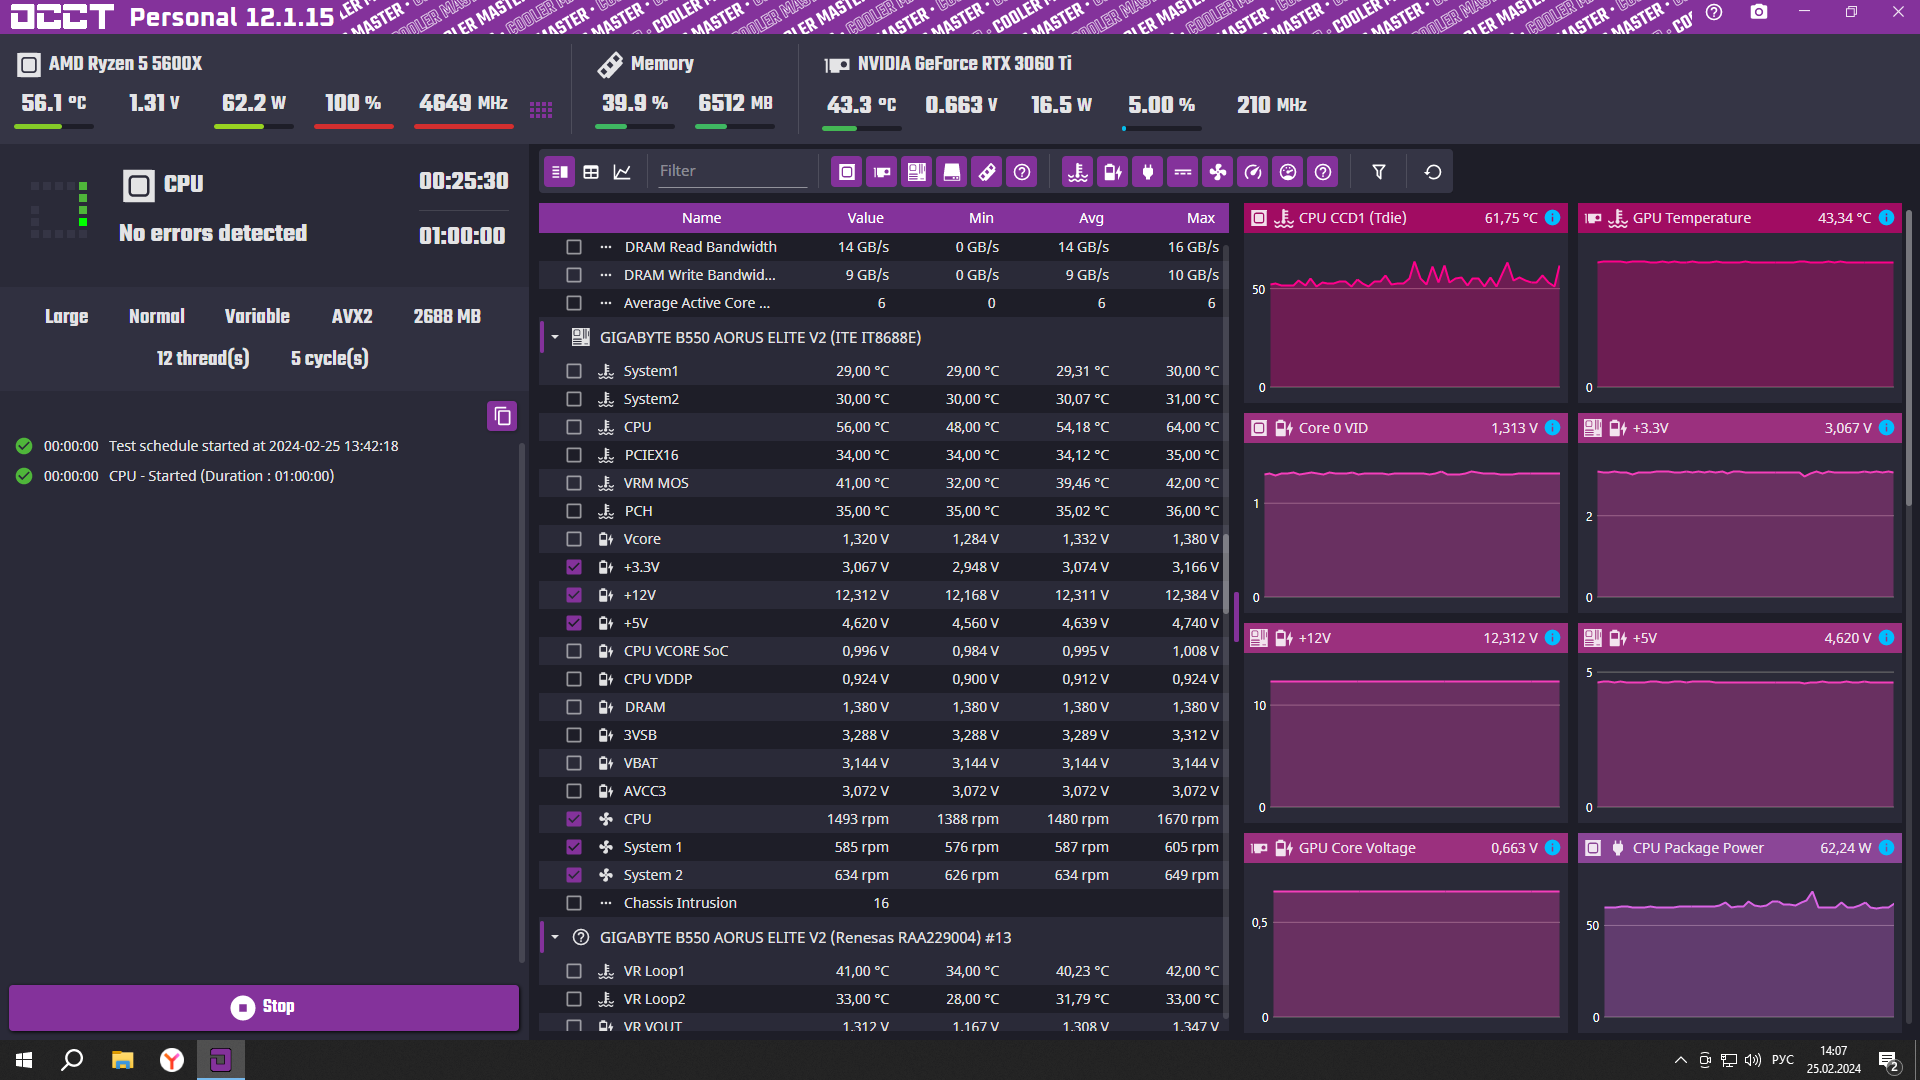Open File Explorer from the taskbar
This screenshot has height=1080, width=1920.
pyautogui.click(x=122, y=1060)
